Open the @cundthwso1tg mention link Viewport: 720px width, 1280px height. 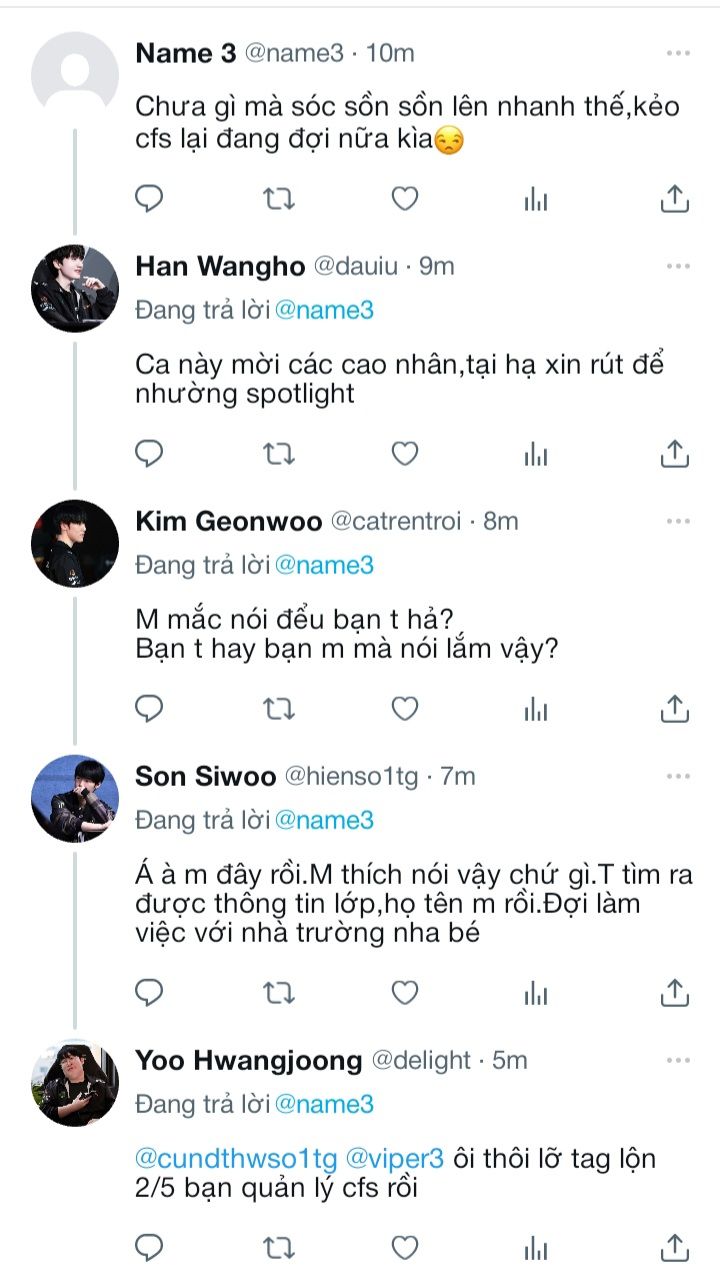[235, 1158]
